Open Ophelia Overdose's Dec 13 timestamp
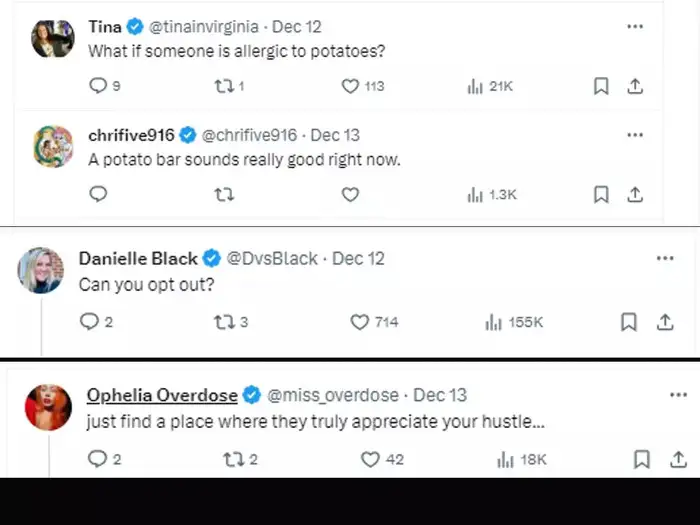The width and height of the screenshot is (700, 525). click(x=440, y=395)
